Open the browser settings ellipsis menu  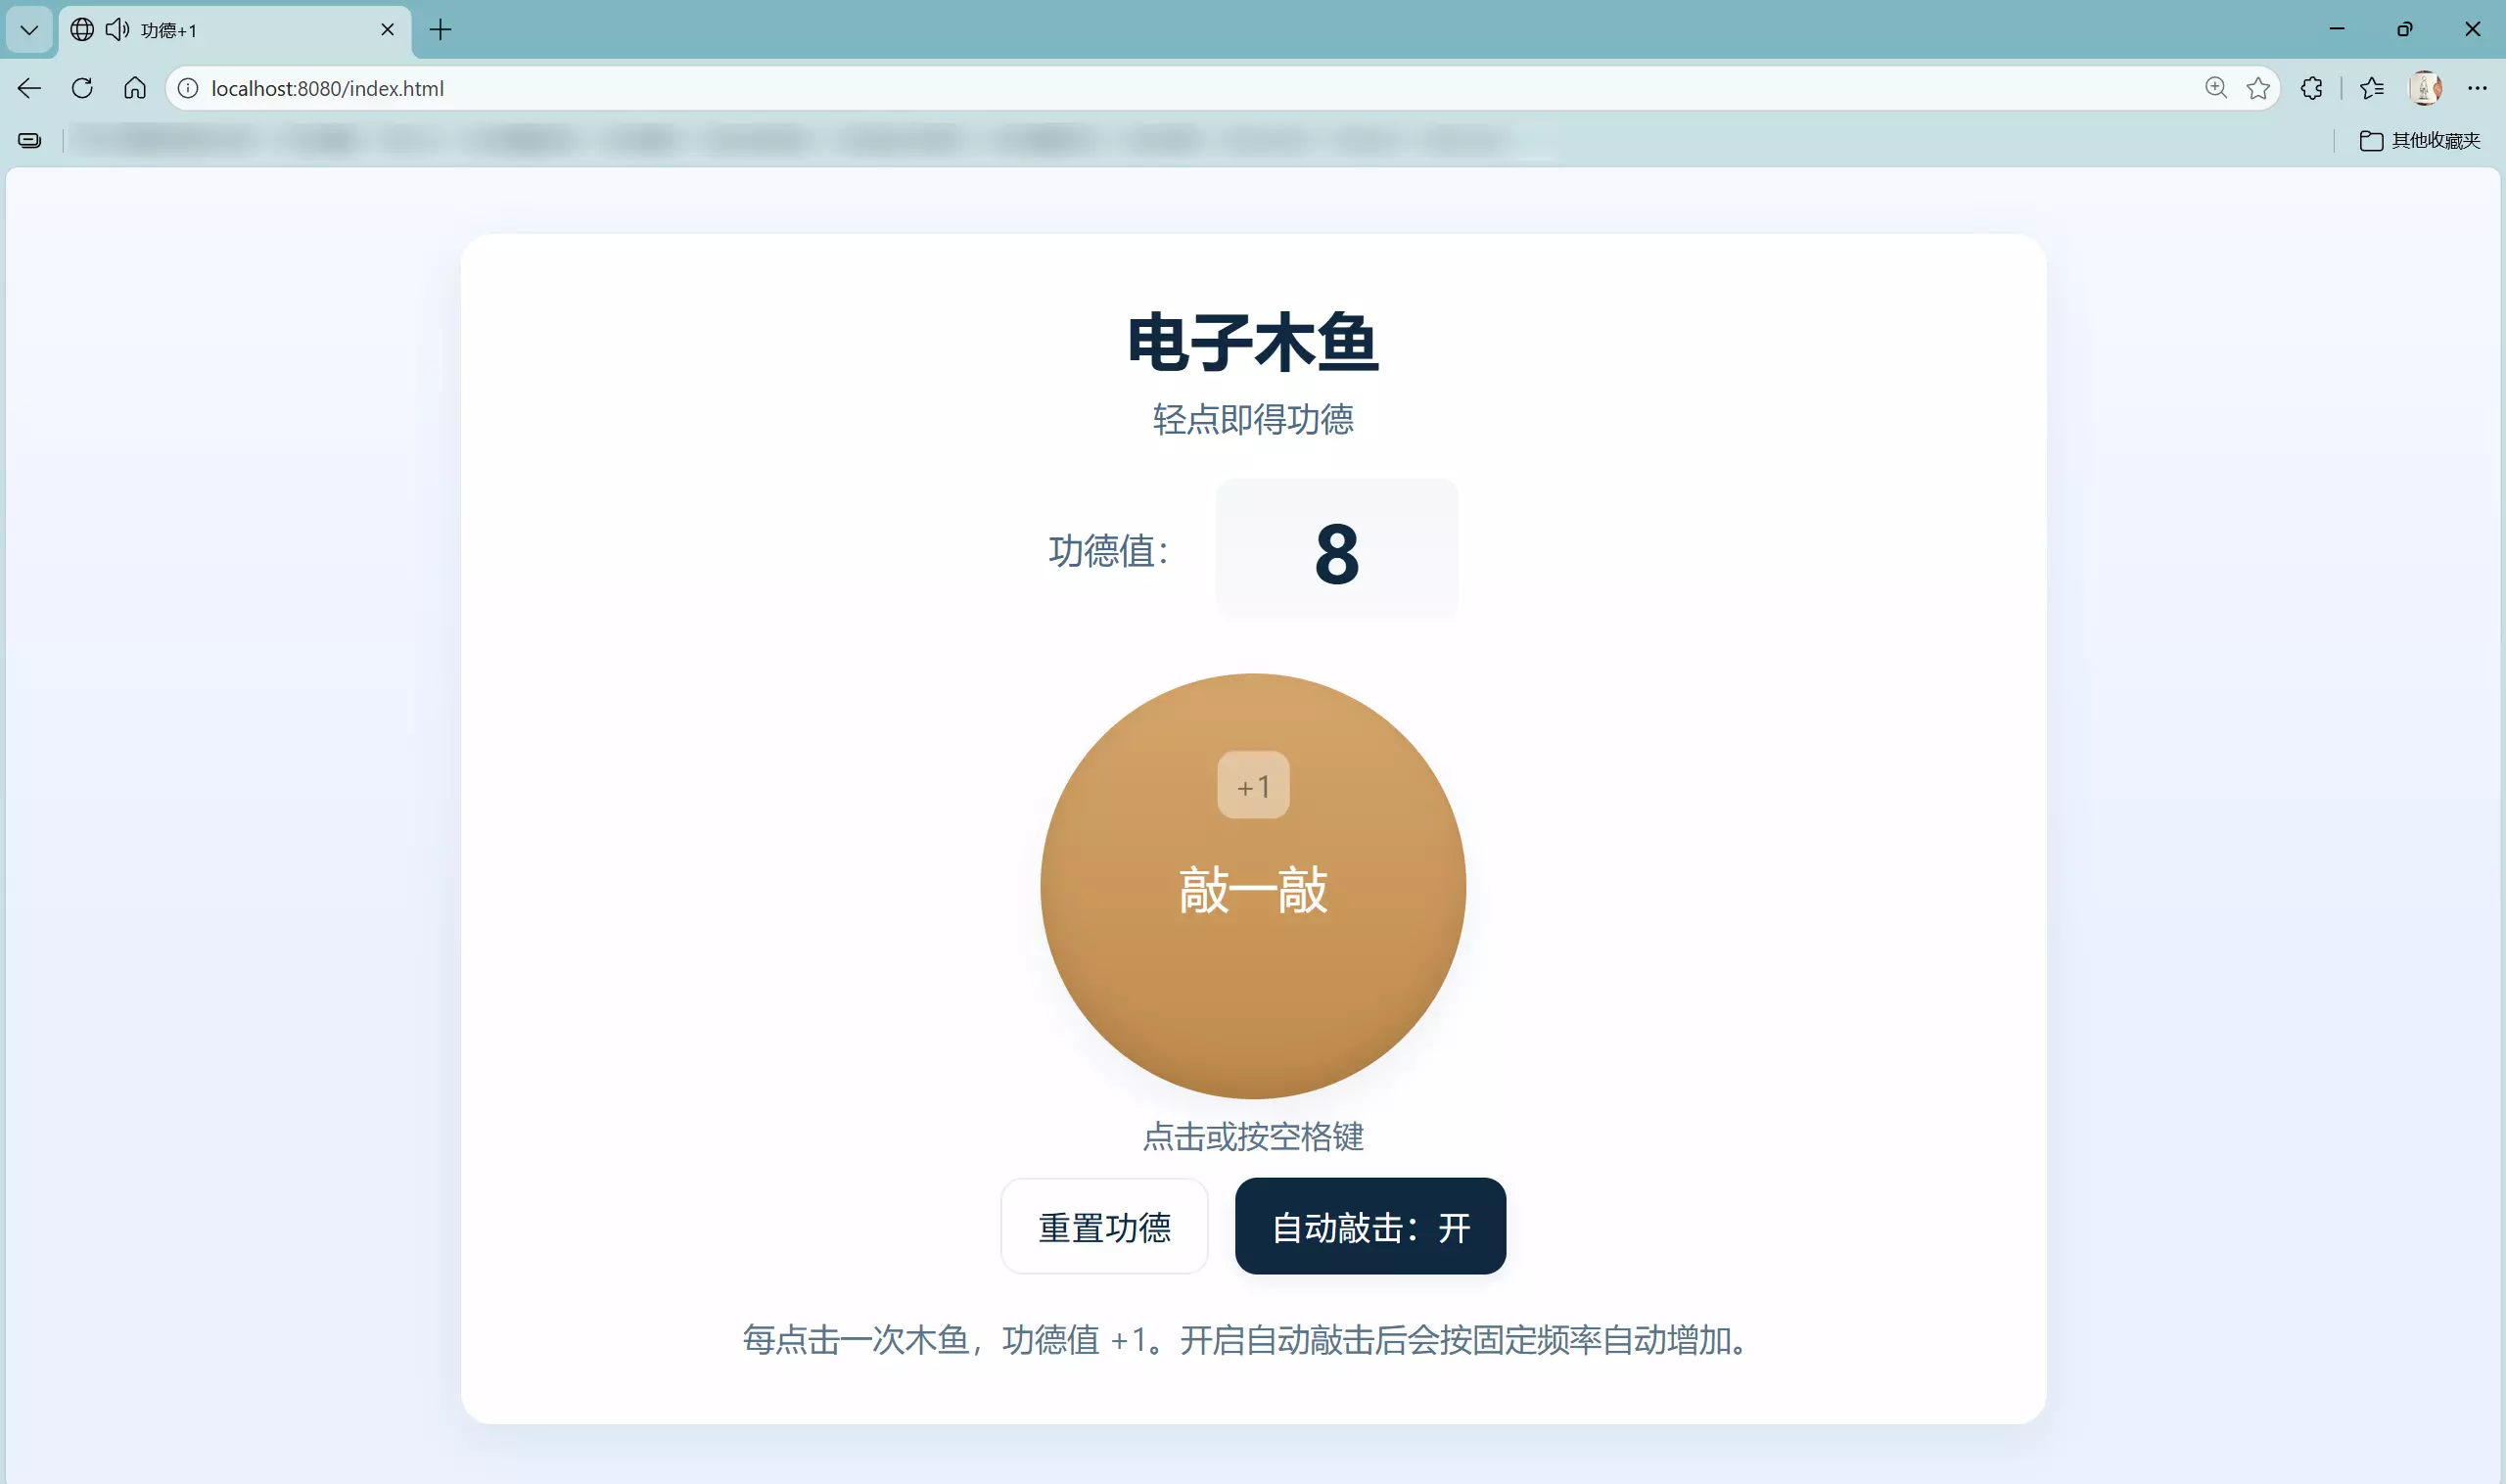2476,88
